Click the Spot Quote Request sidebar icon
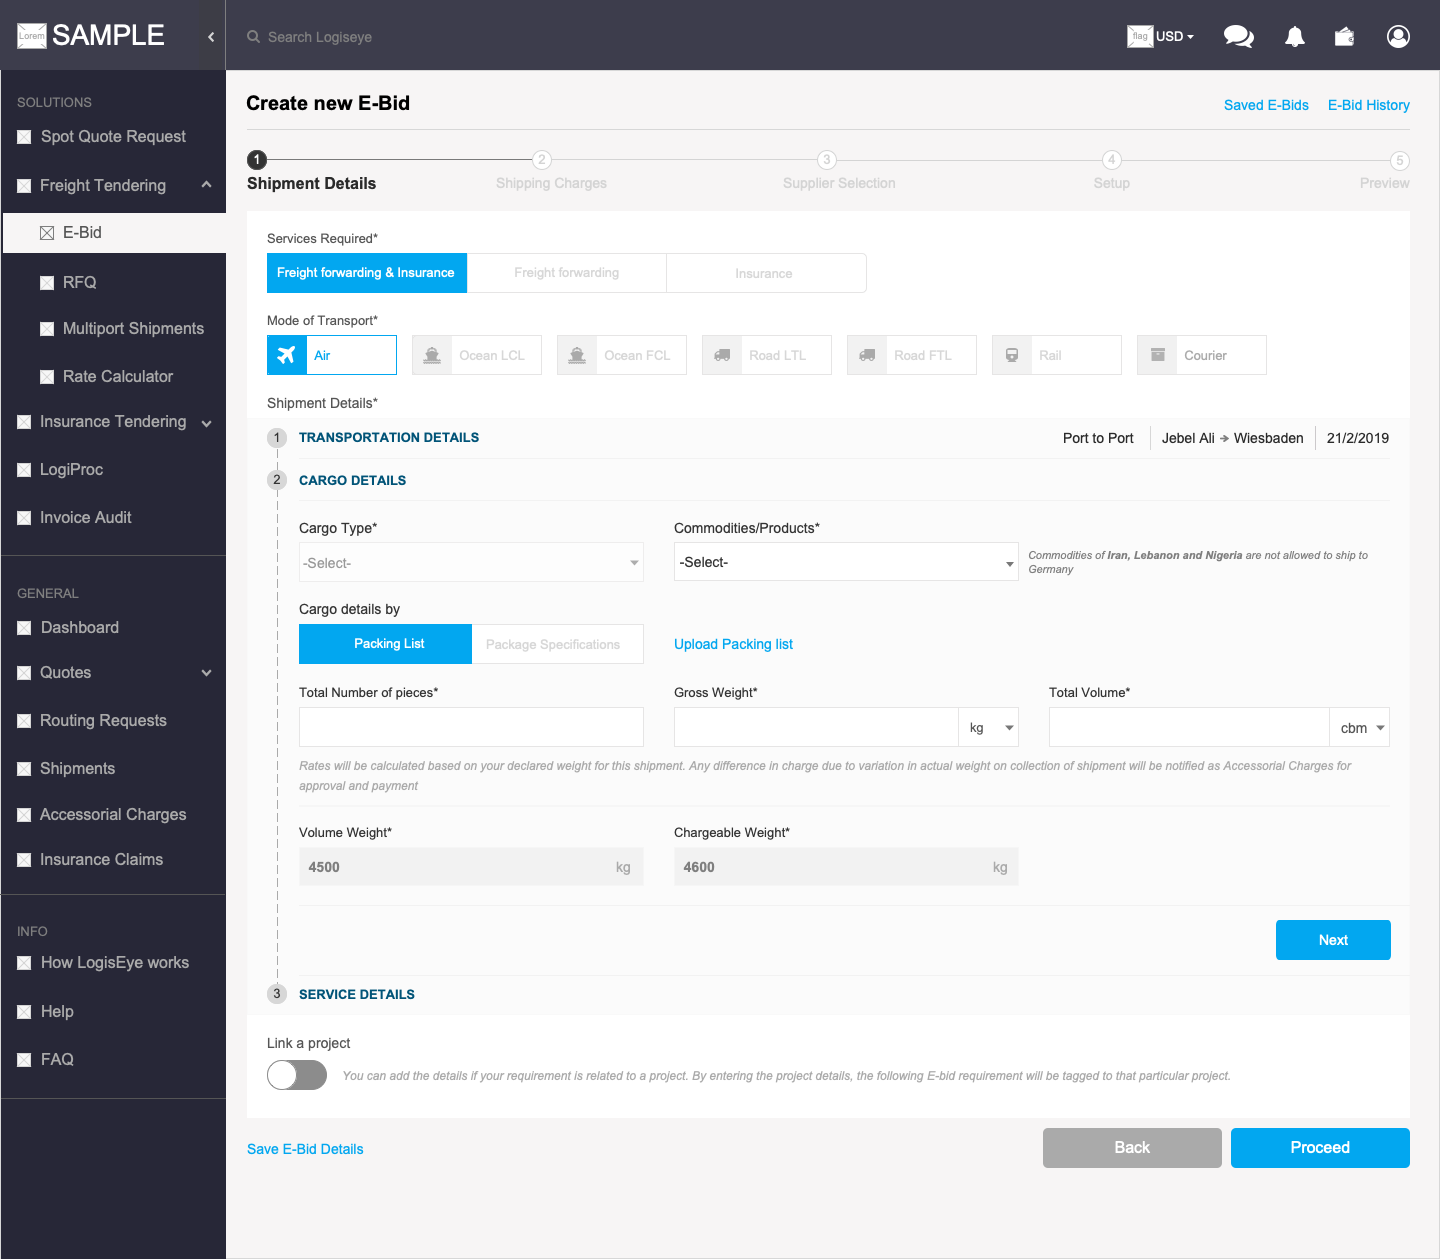 [24, 137]
